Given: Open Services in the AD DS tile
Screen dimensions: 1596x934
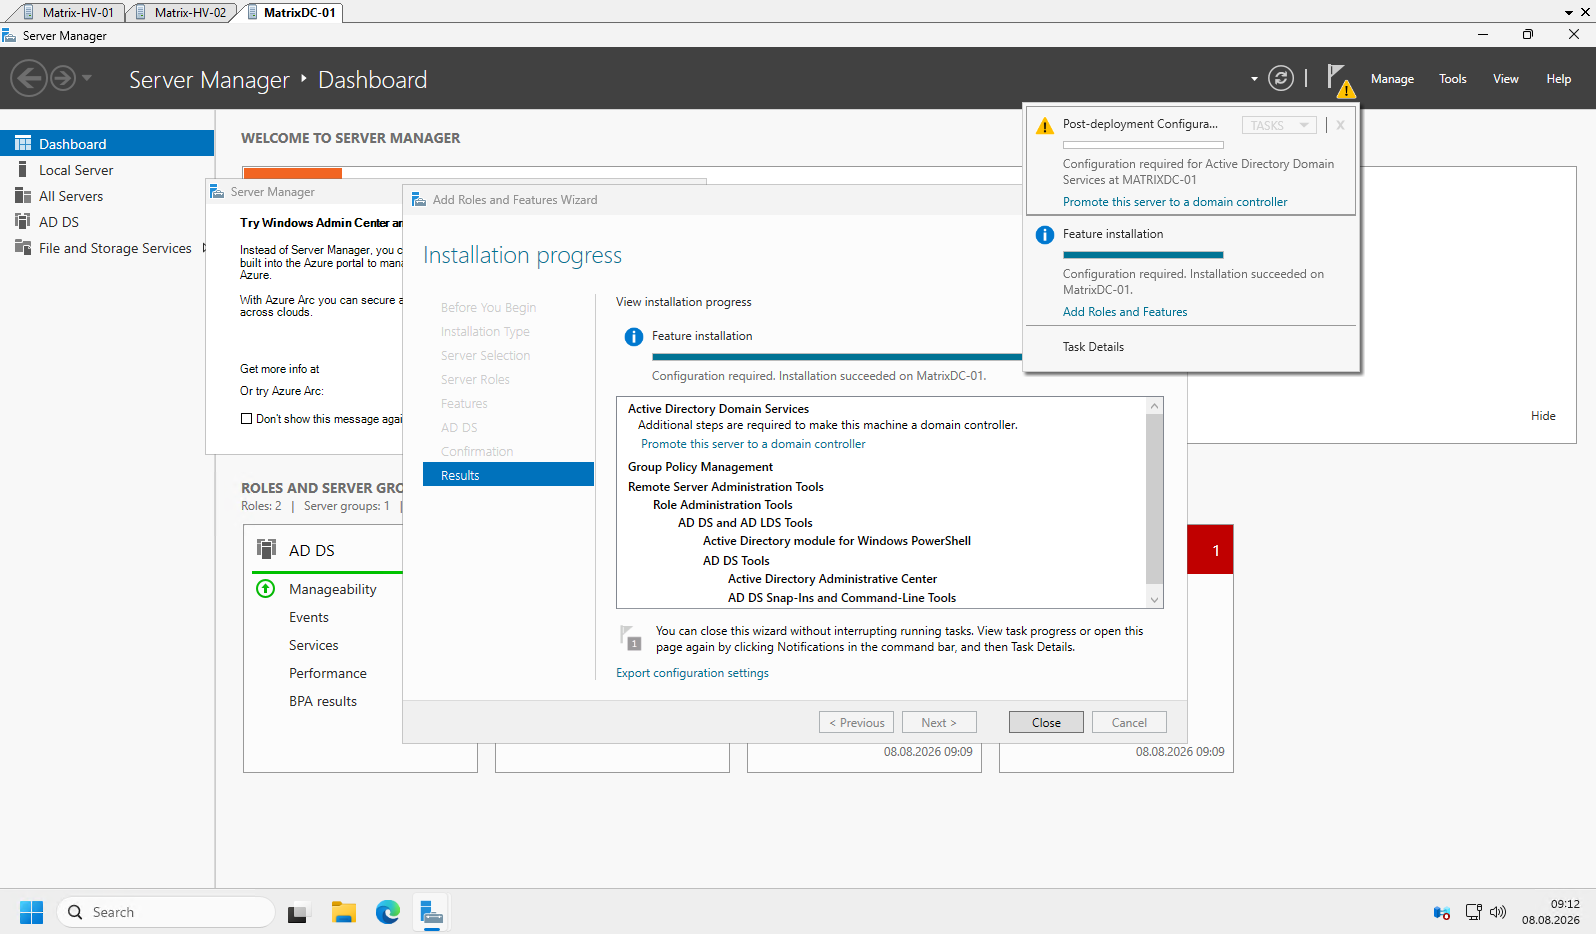Looking at the screenshot, I should click(x=314, y=646).
